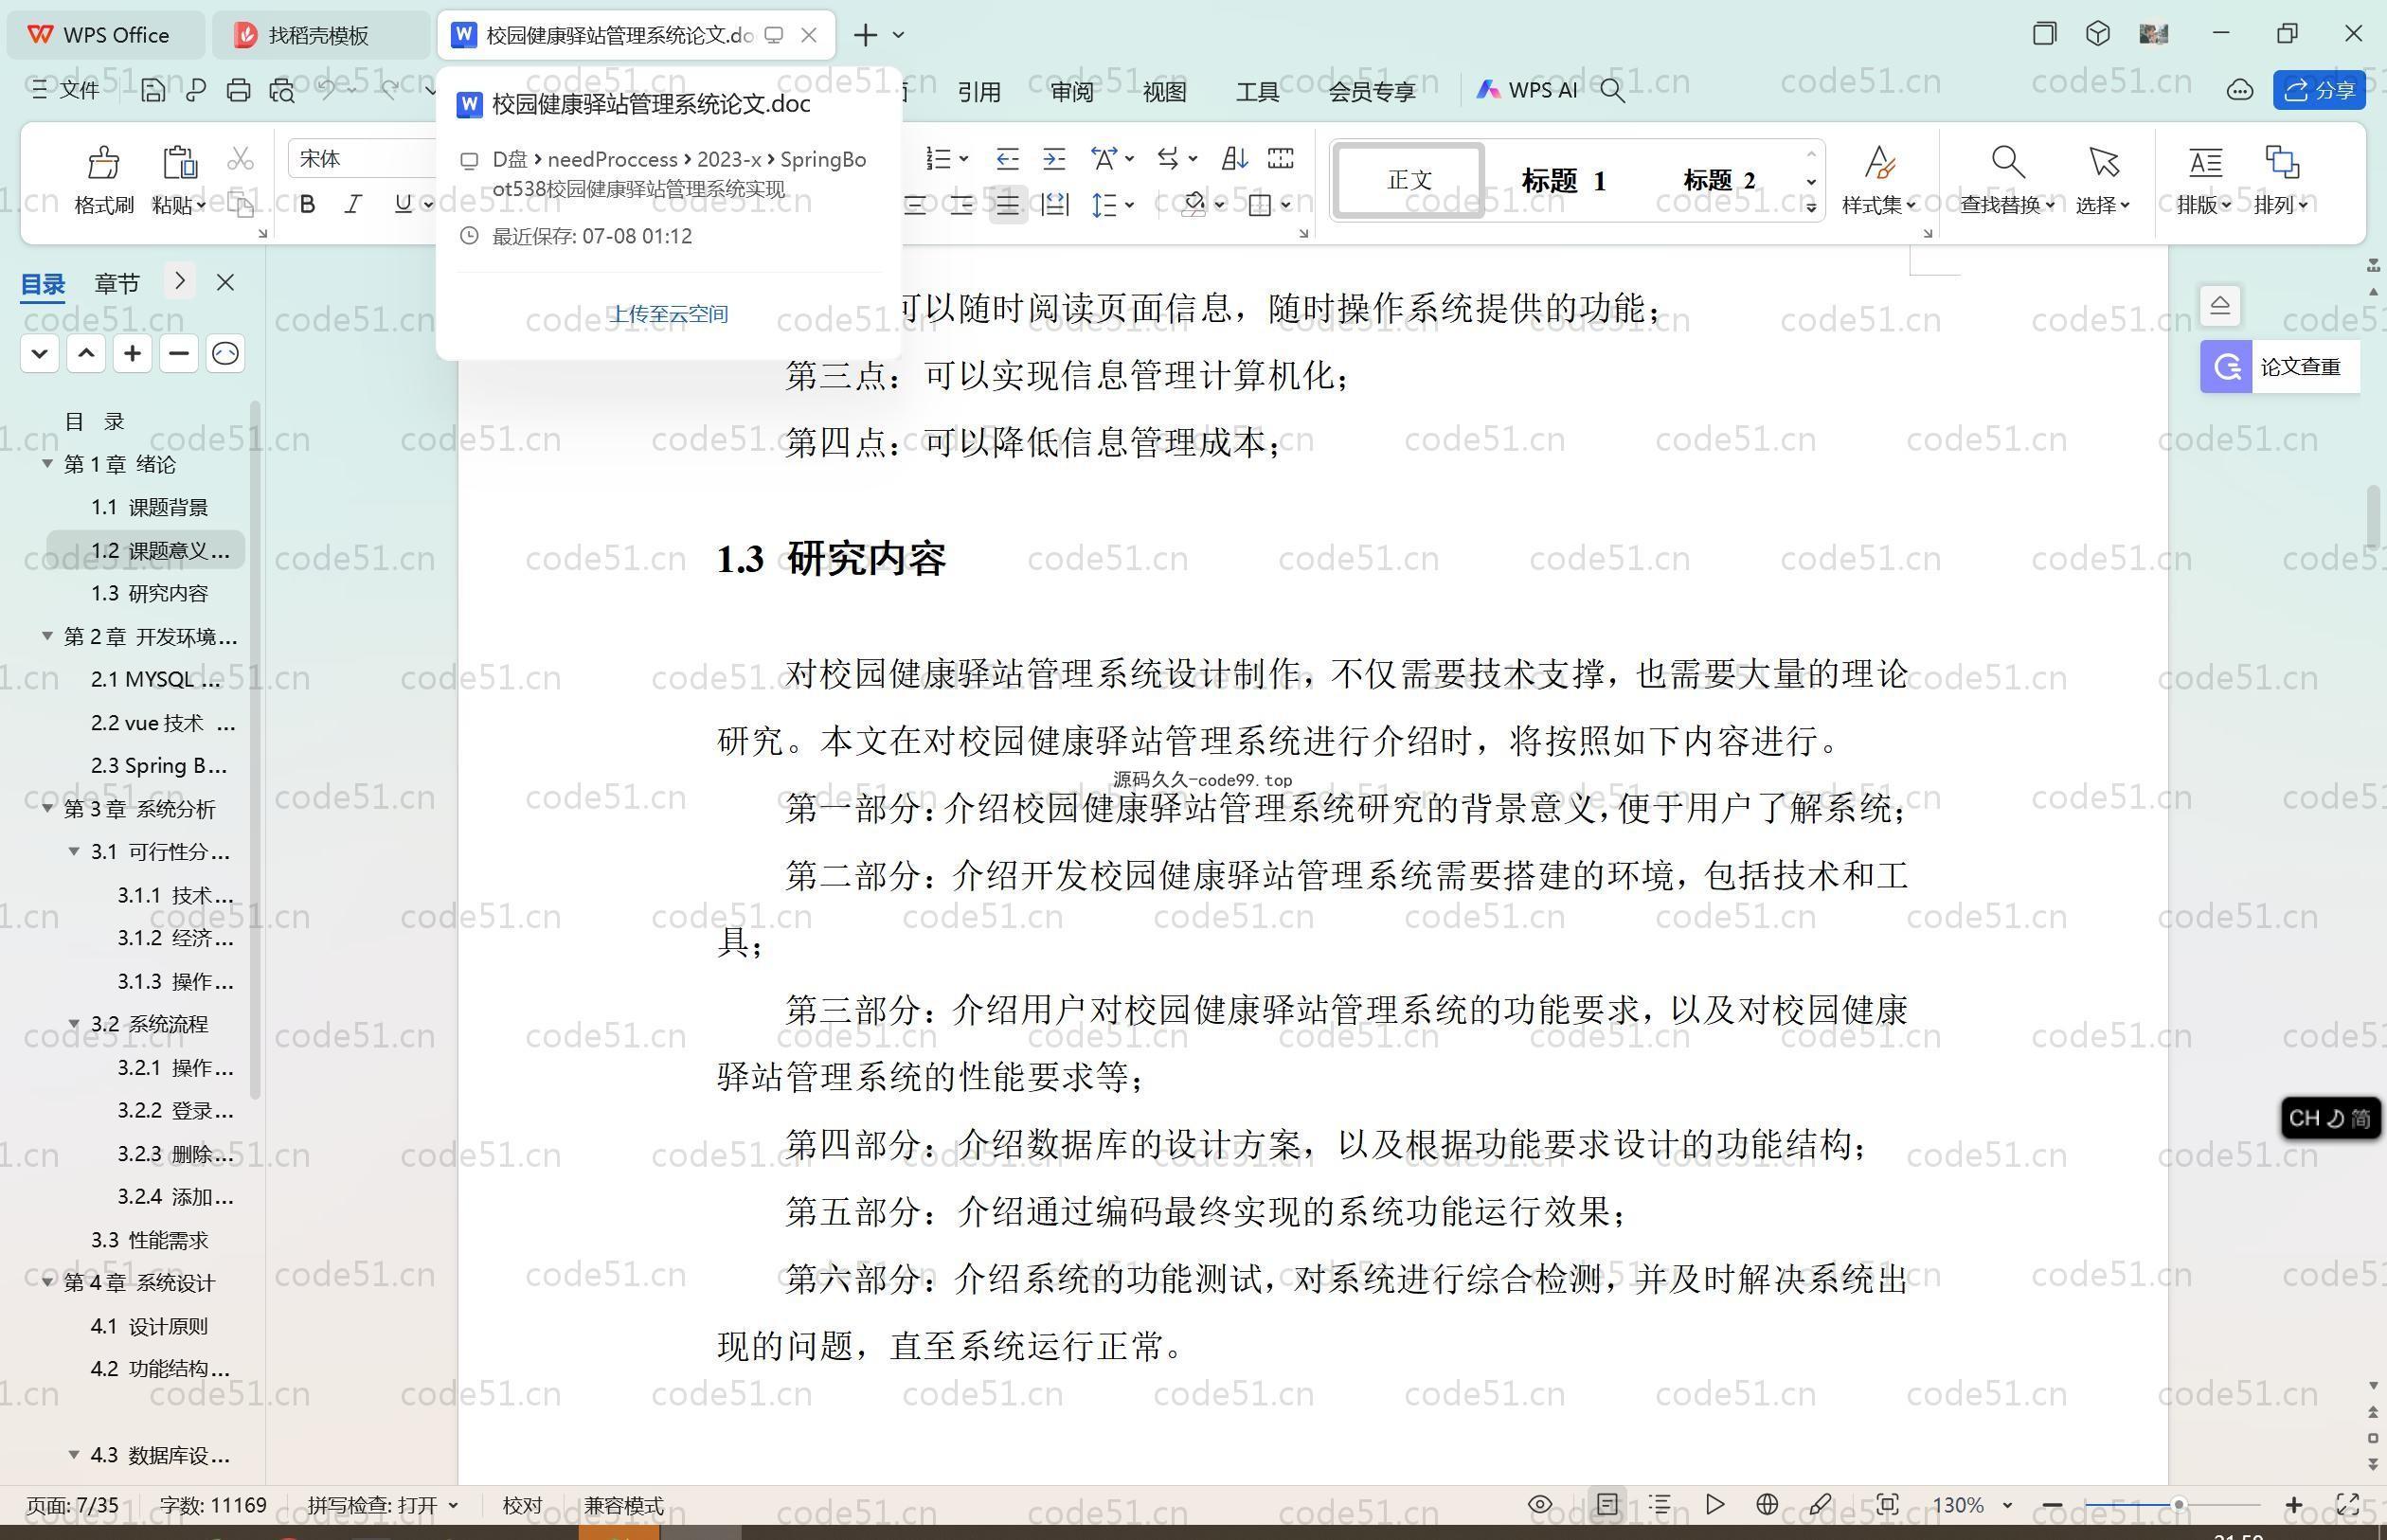
Task: Click 校对 in status bar
Action: click(522, 1506)
